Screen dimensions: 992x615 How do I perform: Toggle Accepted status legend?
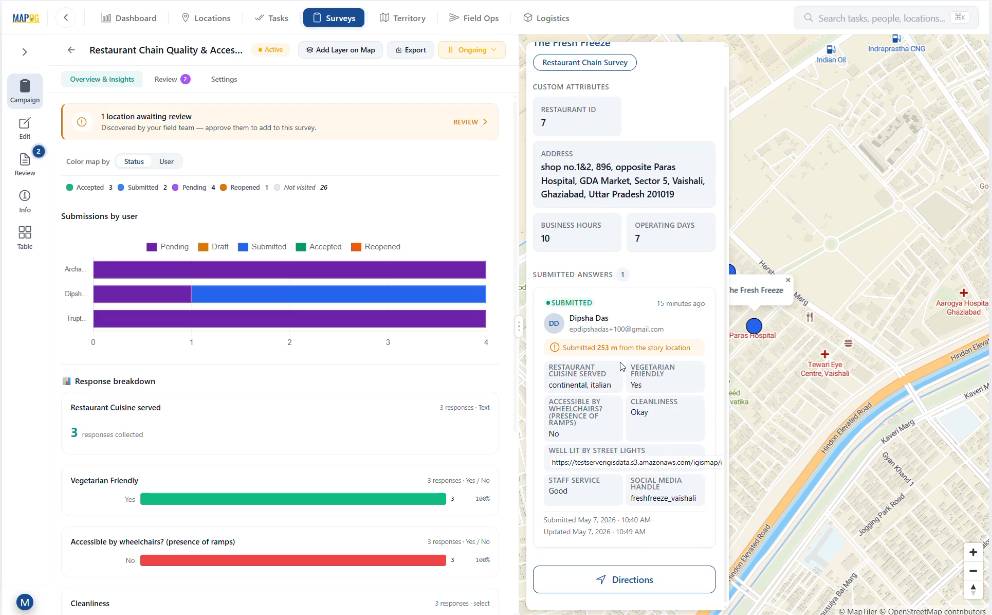click(x=89, y=188)
